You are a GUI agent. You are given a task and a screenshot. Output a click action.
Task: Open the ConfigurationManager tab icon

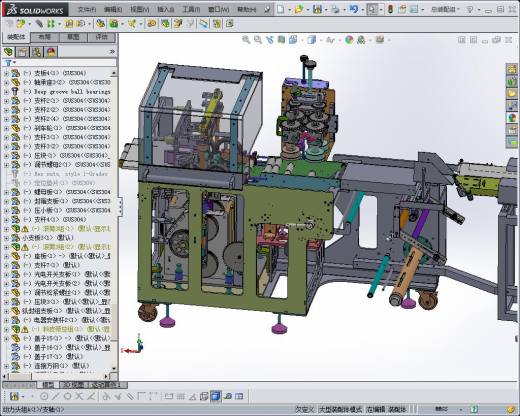pyautogui.click(x=37, y=52)
